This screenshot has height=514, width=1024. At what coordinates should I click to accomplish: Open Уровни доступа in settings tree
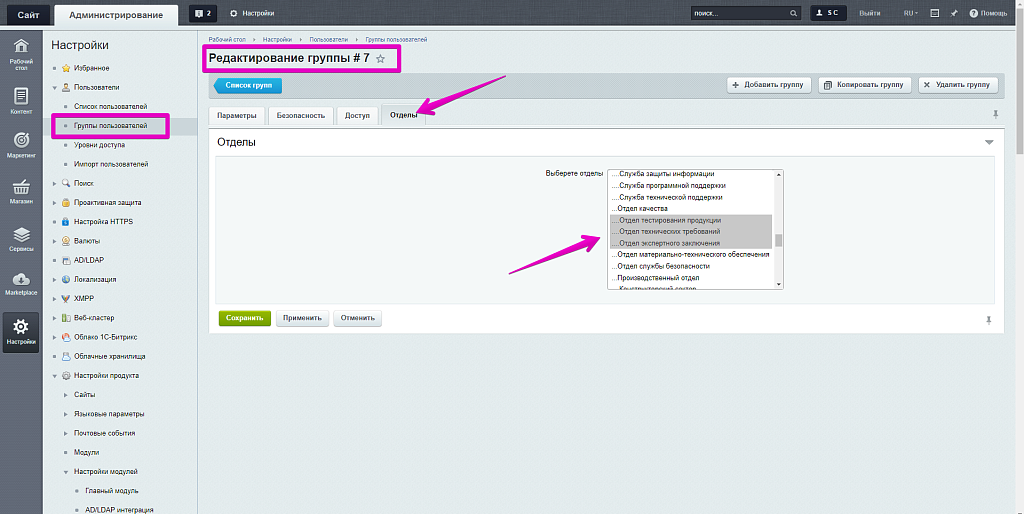point(99,145)
